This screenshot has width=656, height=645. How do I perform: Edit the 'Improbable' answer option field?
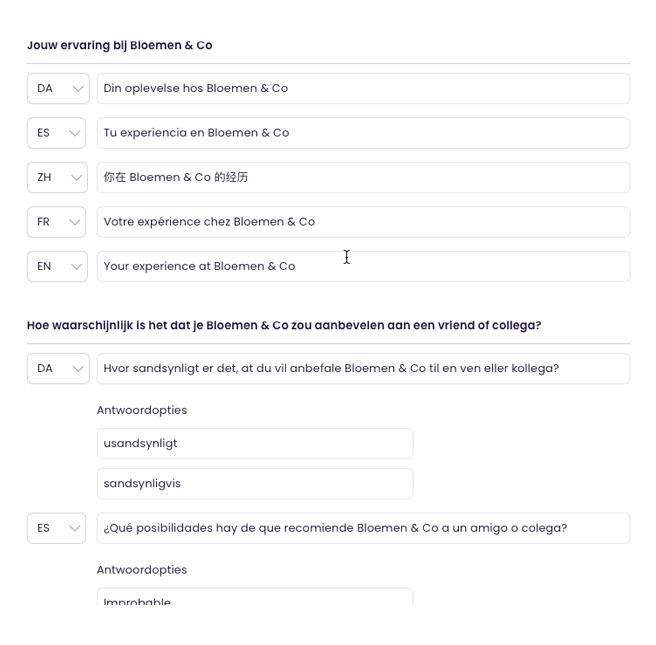[255, 600]
